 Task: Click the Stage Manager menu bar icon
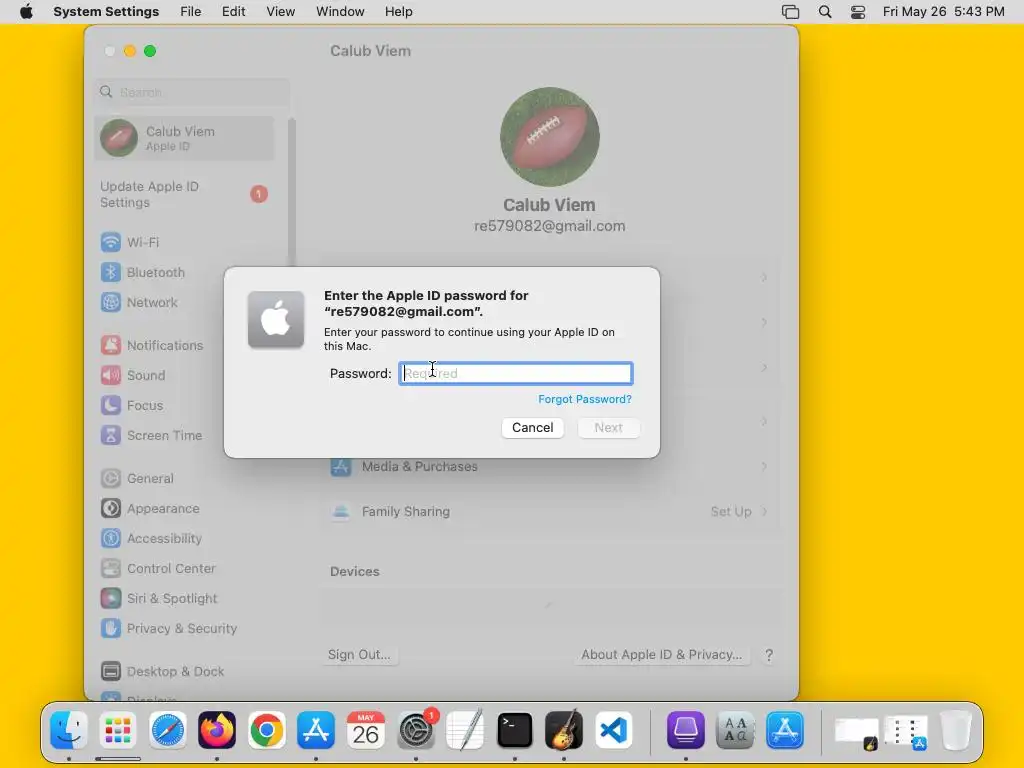pyautogui.click(x=790, y=12)
